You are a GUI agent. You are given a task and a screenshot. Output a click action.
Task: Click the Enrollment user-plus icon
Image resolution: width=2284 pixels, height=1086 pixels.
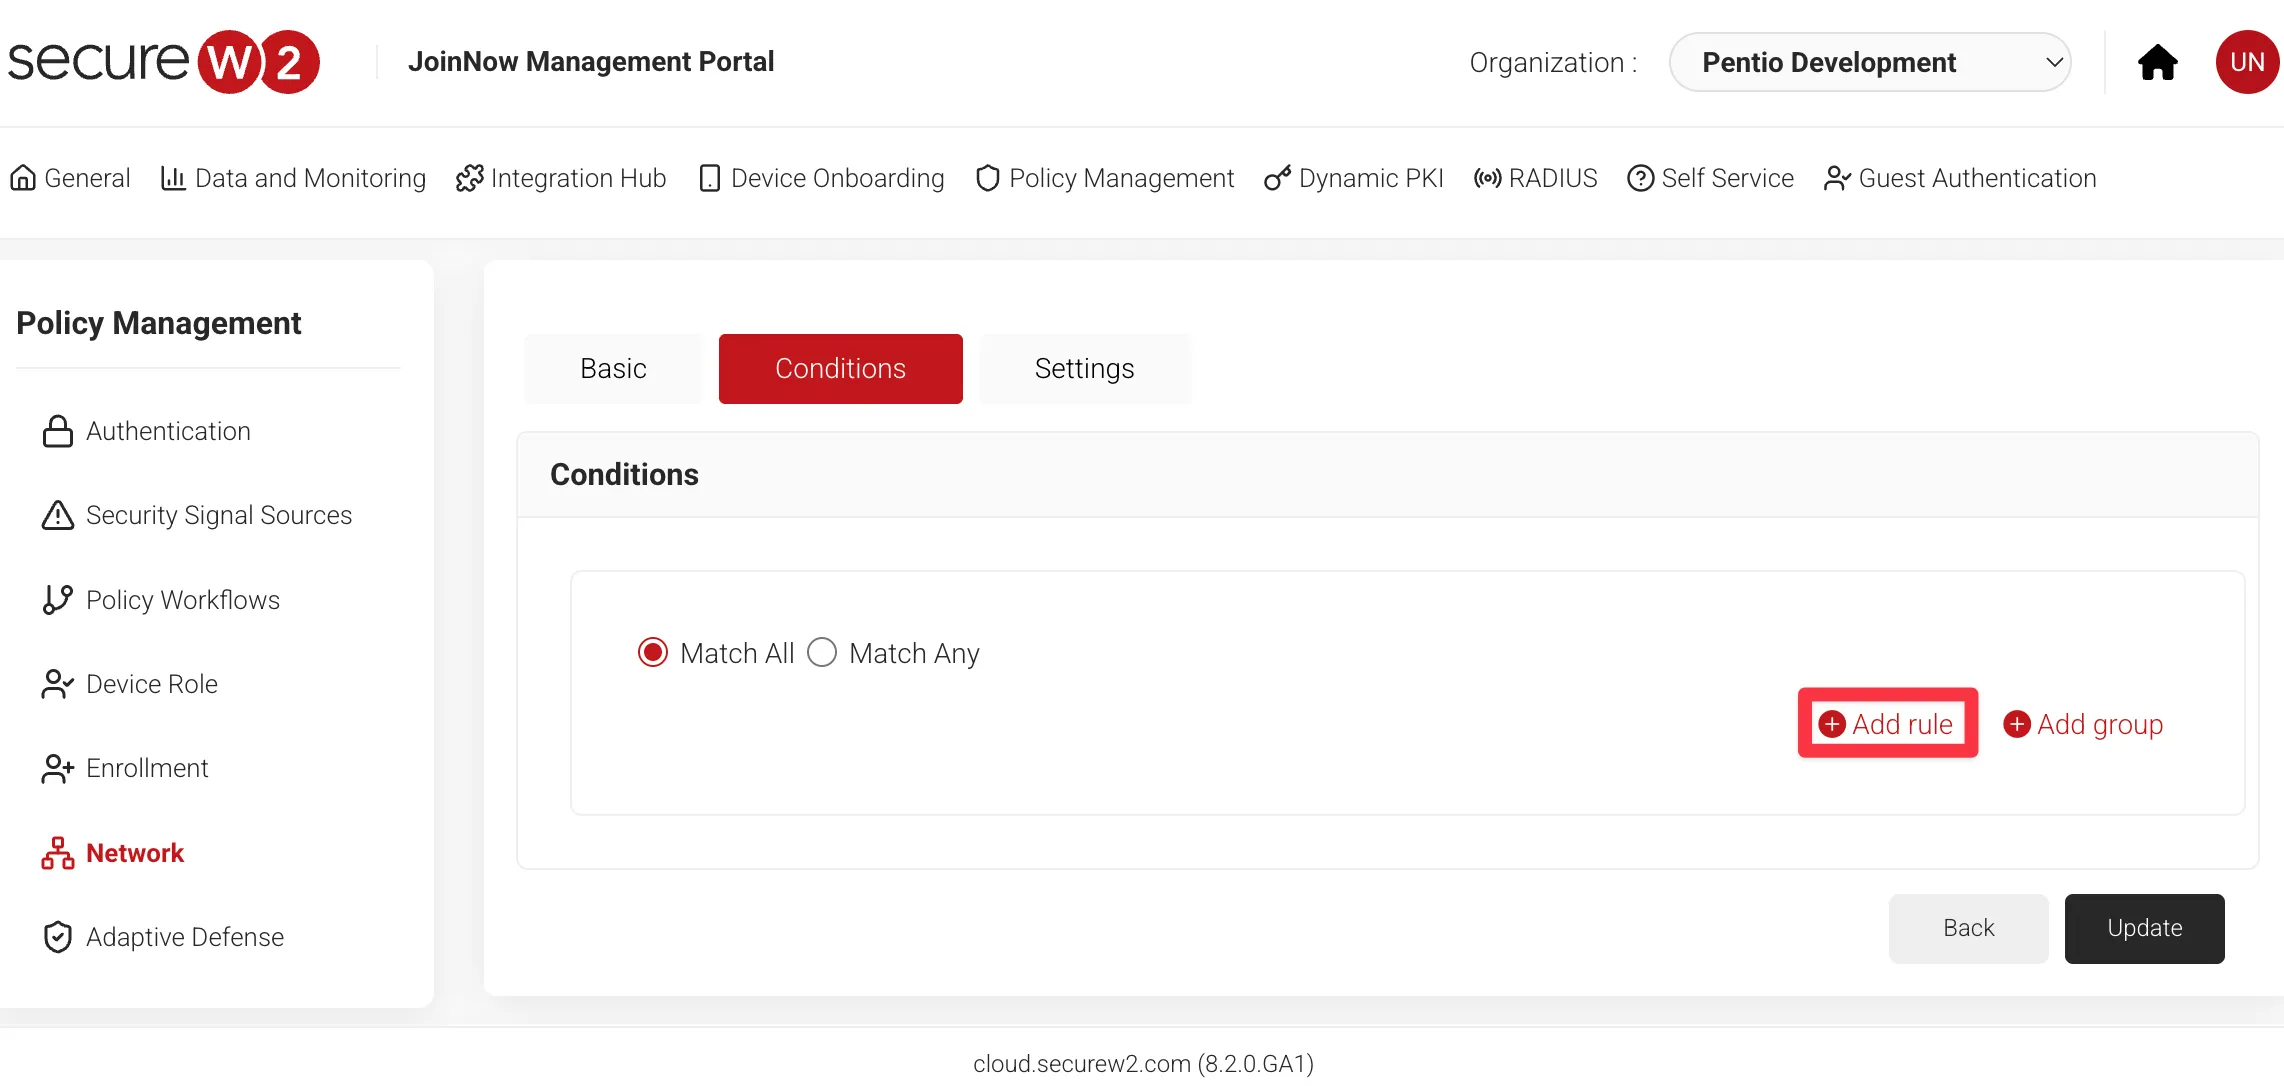(x=57, y=768)
